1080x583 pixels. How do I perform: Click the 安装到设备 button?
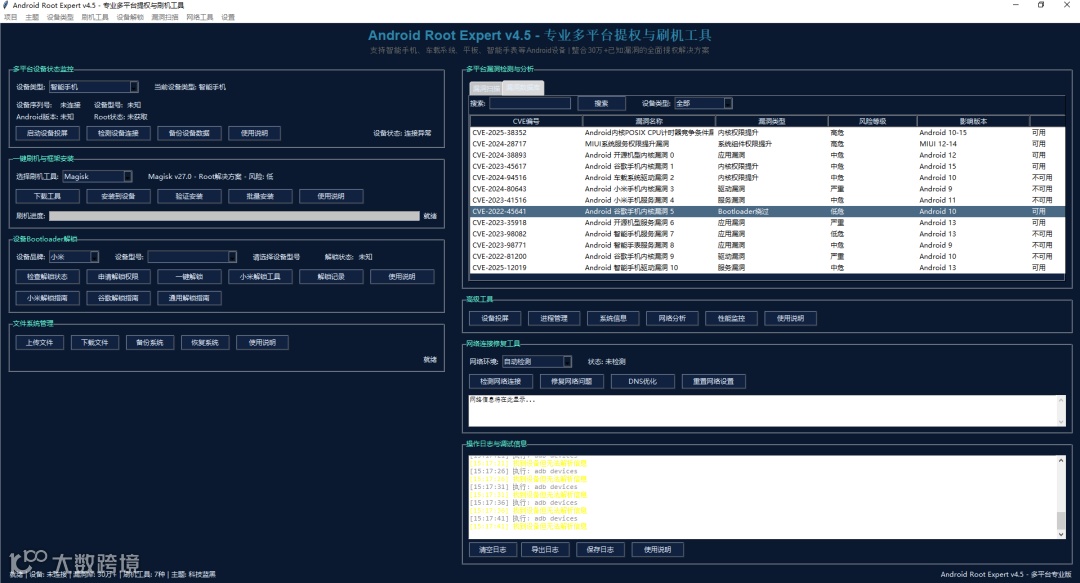click(118, 196)
